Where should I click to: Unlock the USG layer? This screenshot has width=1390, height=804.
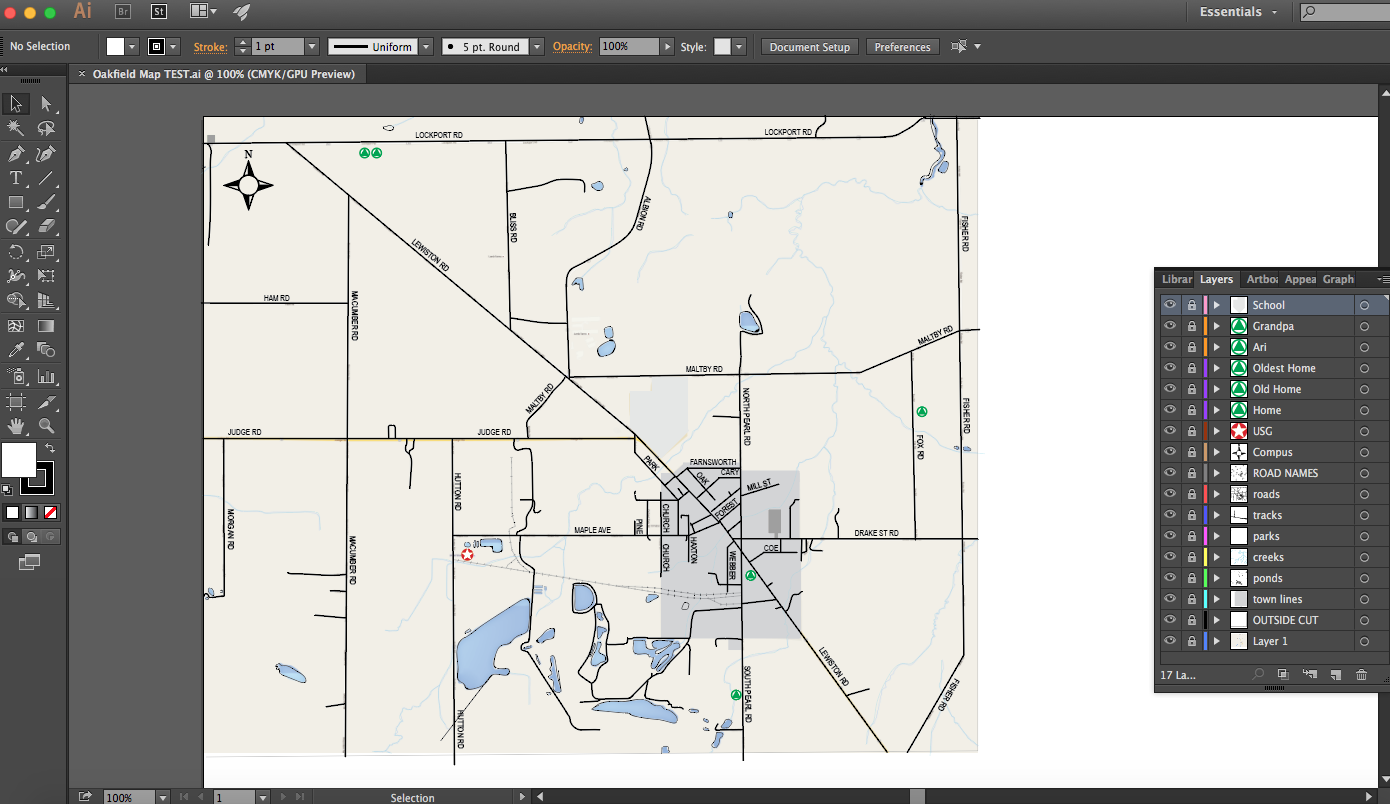click(1191, 431)
